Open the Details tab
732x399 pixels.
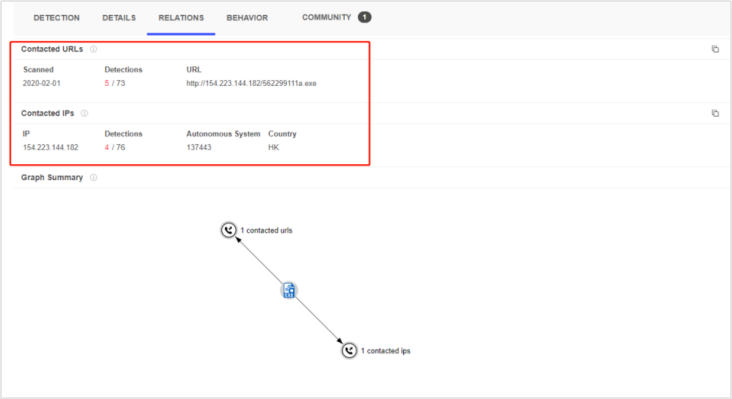(x=119, y=18)
